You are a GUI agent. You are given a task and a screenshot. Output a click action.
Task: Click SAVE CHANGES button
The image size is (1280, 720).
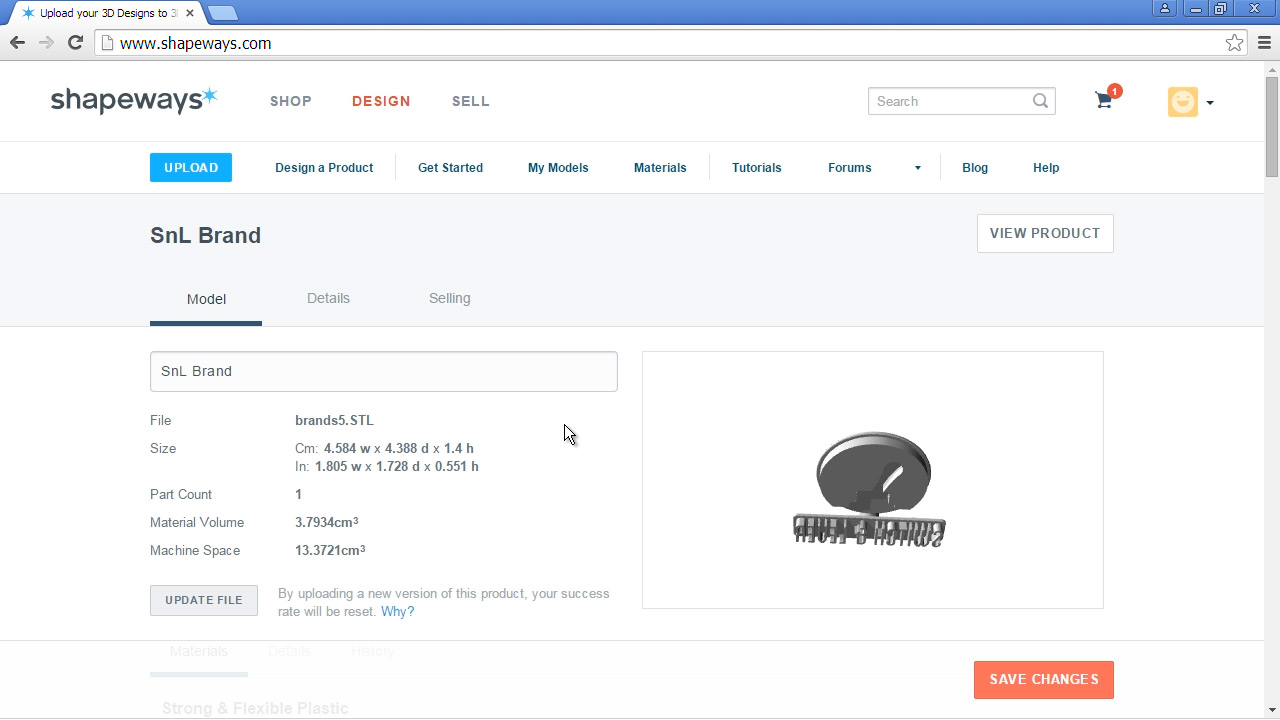(x=1044, y=680)
